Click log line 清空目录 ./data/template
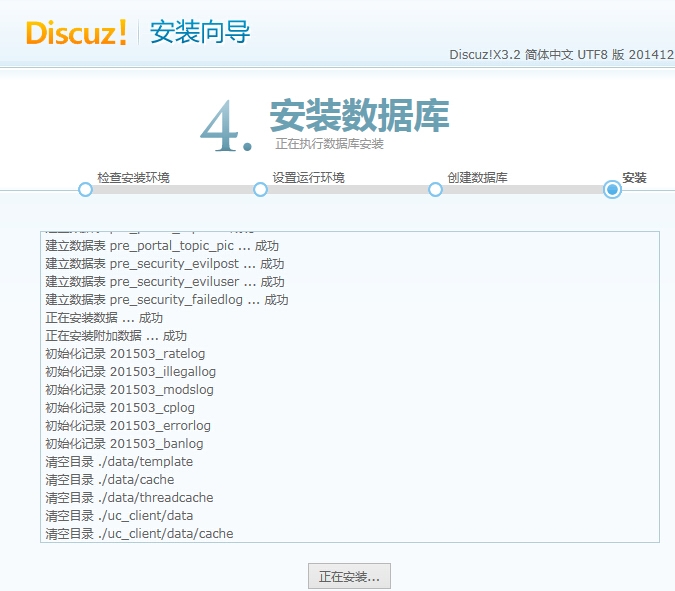Screen dimensions: 675x591 (x=119, y=462)
